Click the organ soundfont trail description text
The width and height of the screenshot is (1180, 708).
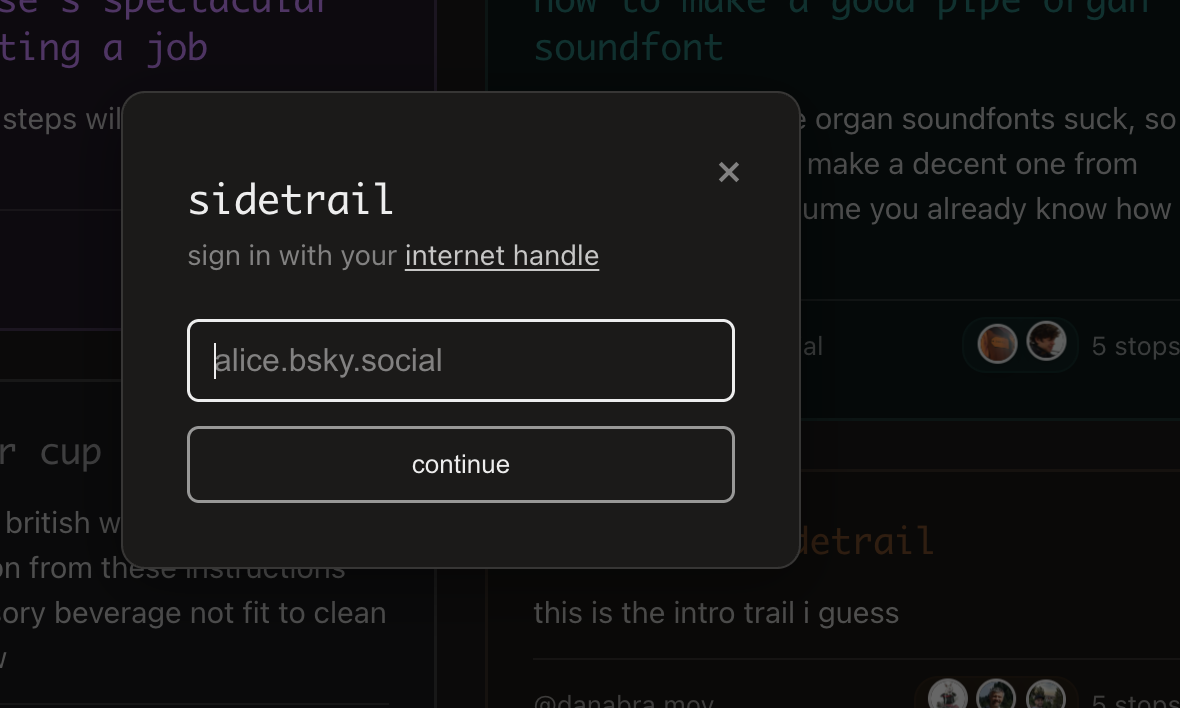click(x=990, y=164)
